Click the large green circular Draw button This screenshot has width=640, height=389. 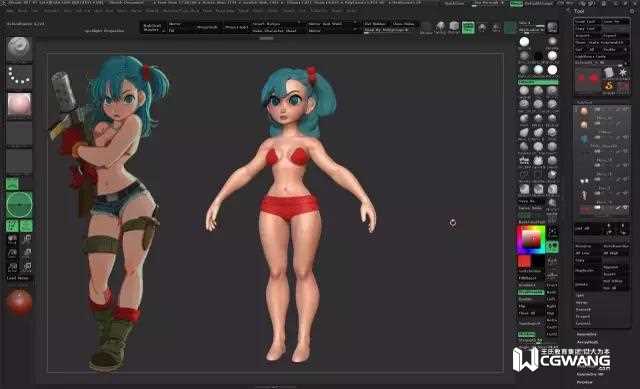19,205
